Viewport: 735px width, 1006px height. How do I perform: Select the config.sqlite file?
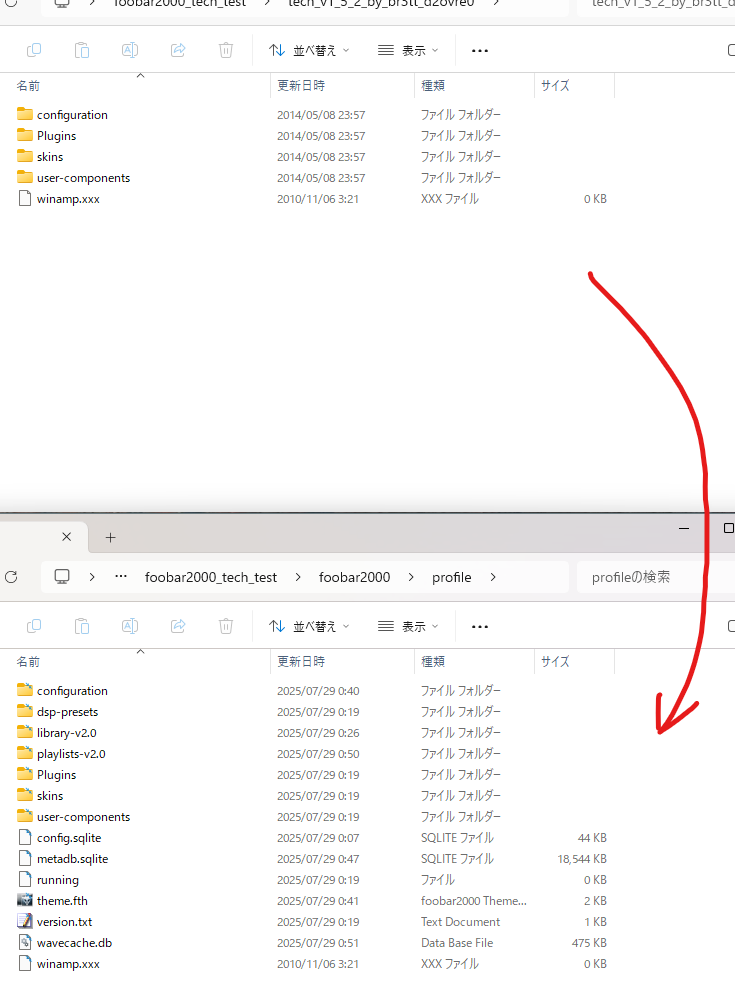69,838
